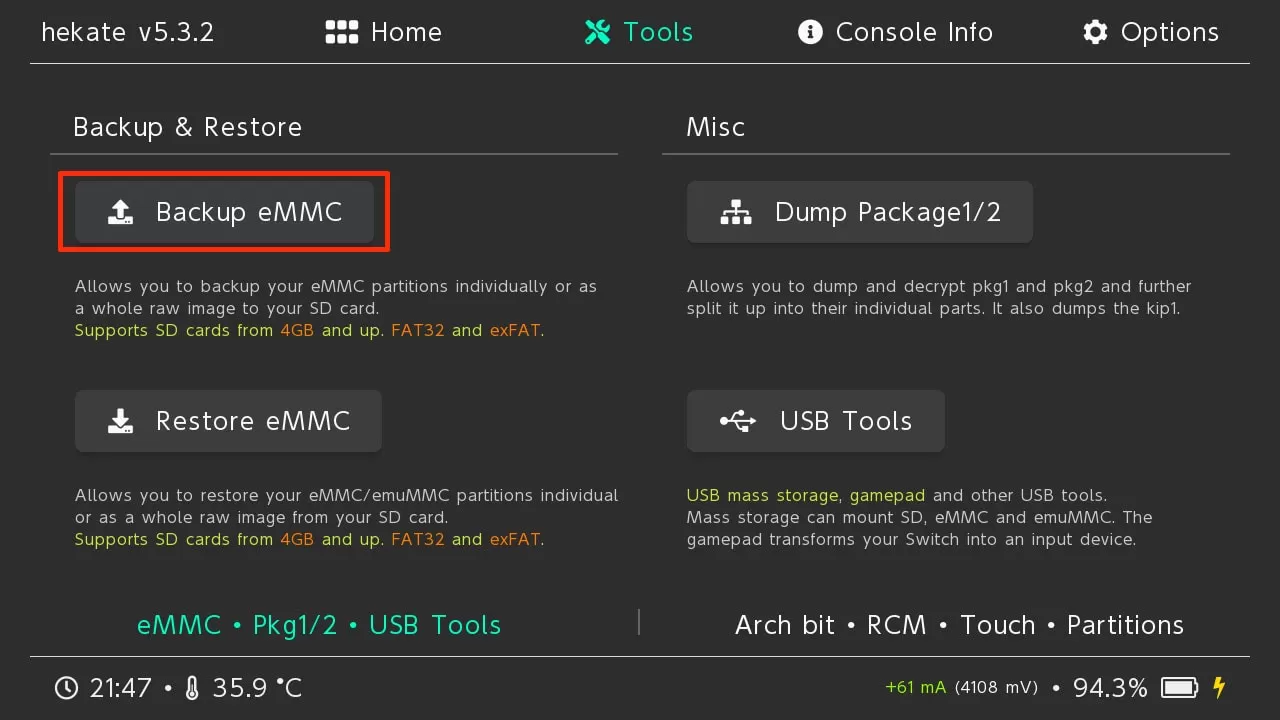The width and height of the screenshot is (1280, 720).
Task: Open the Options tab
Action: (x=1151, y=32)
